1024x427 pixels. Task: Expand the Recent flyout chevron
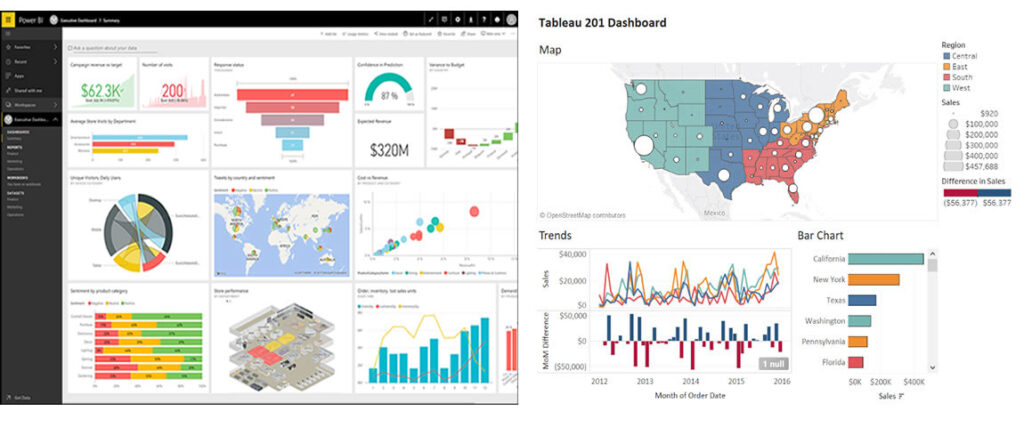[55, 61]
